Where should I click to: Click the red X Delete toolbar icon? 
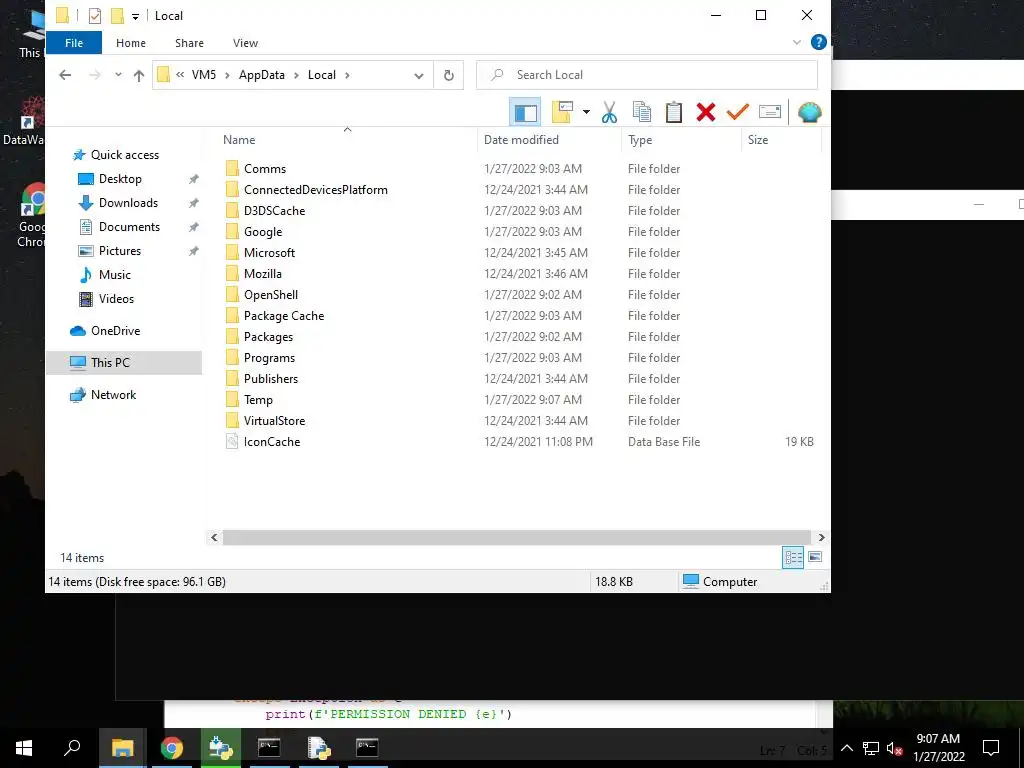tap(705, 112)
